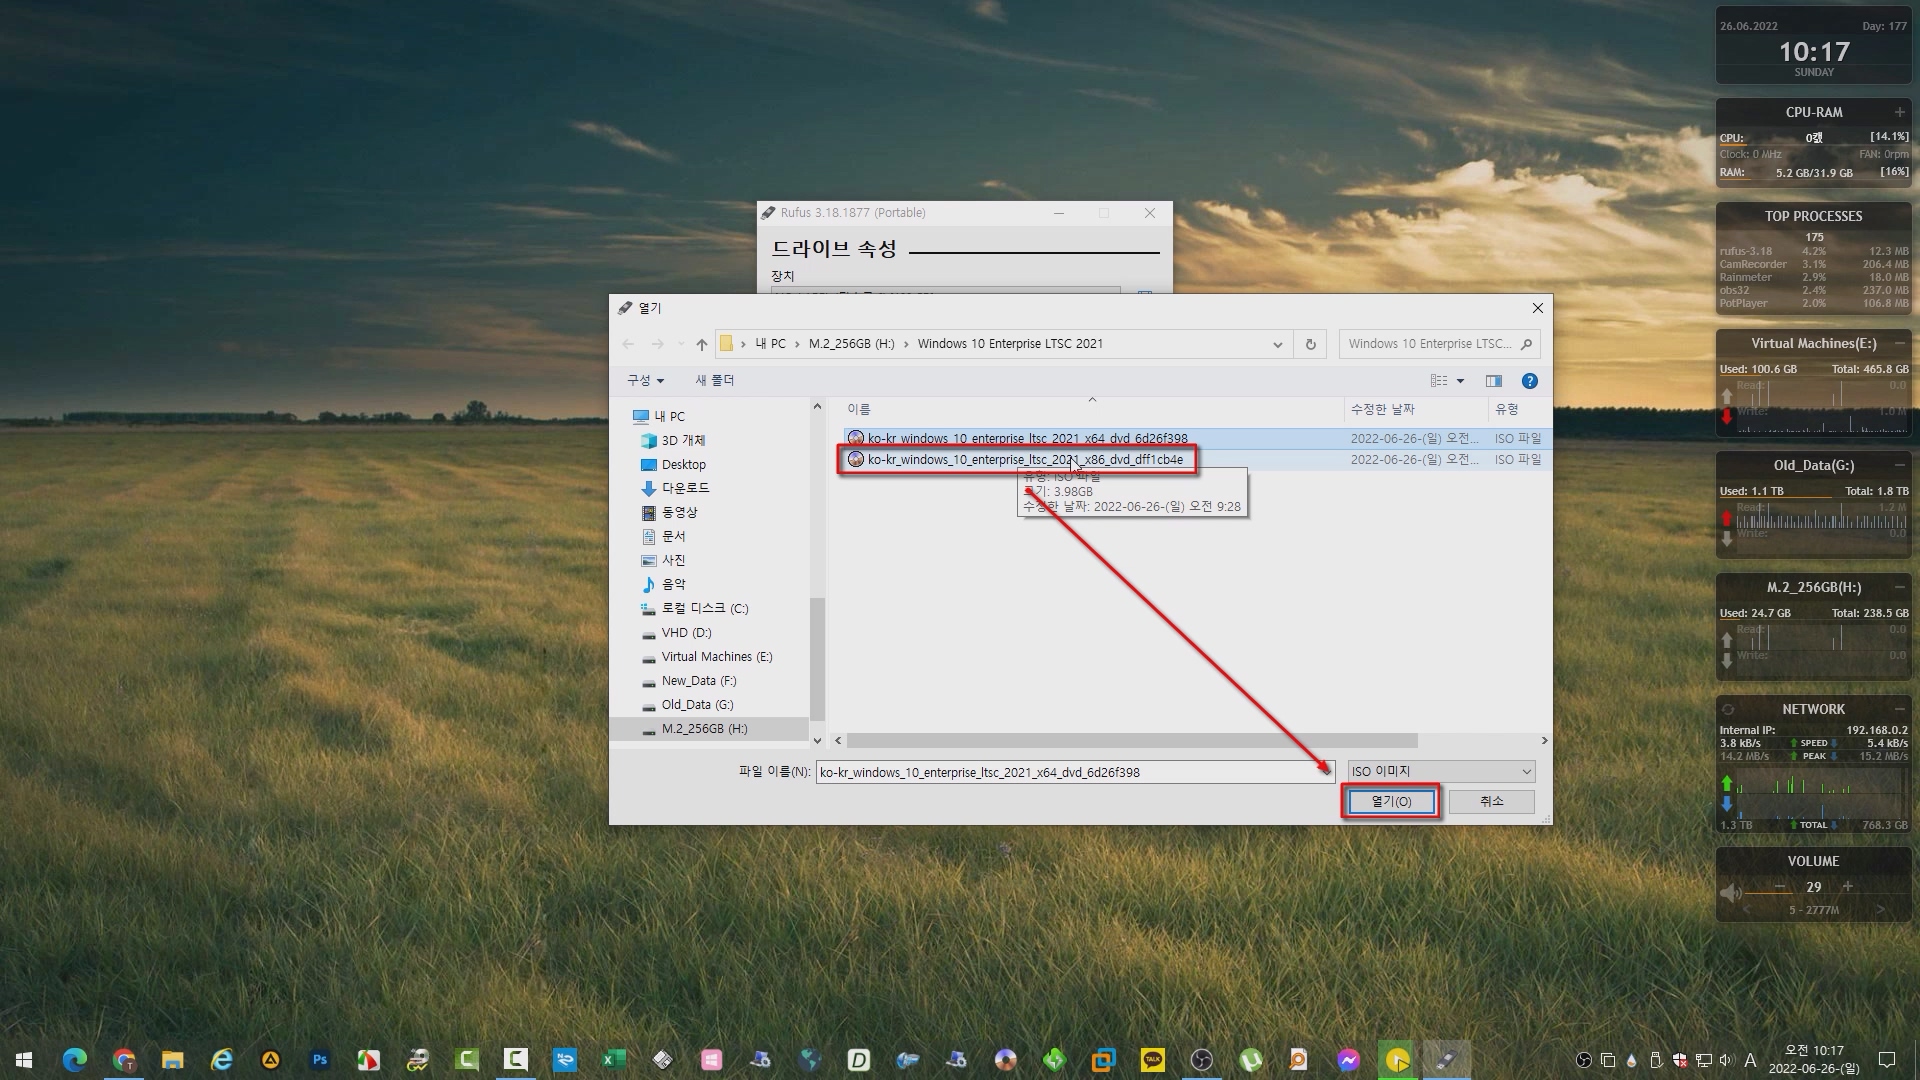Decrease volume with the minus in VOLUME widget
Screen dimensions: 1920x1080
point(1780,887)
